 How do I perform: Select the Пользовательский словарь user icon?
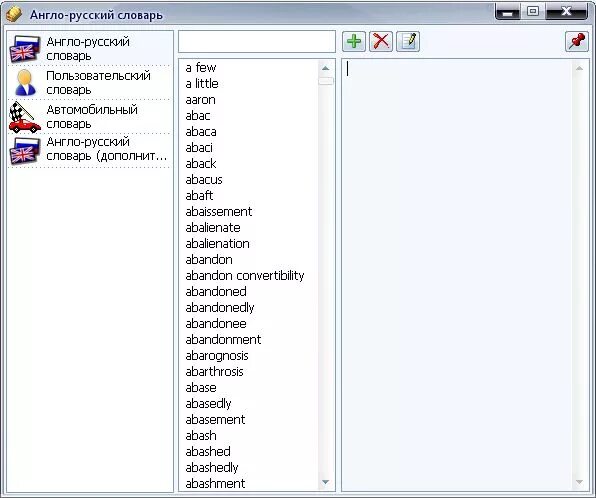25,82
